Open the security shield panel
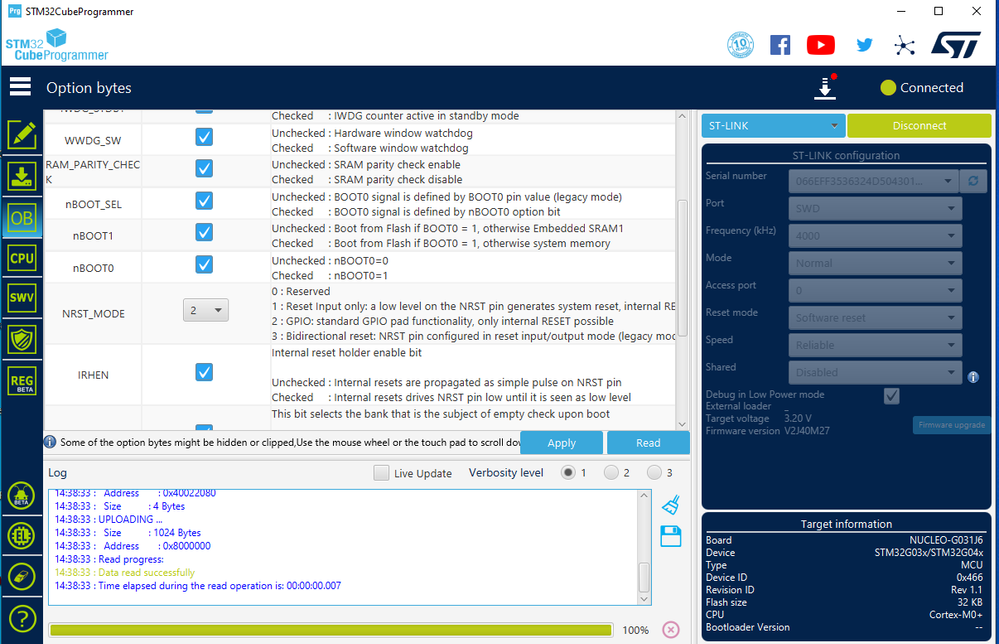 [22, 340]
